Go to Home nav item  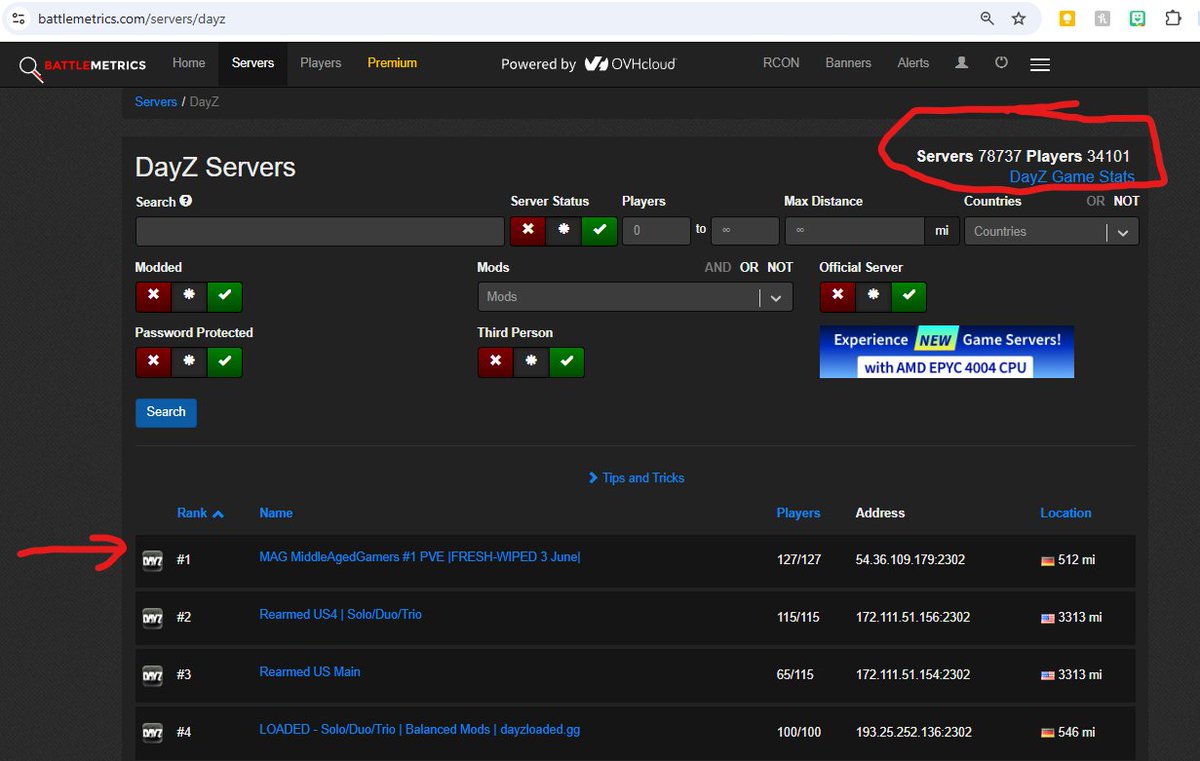pos(188,63)
